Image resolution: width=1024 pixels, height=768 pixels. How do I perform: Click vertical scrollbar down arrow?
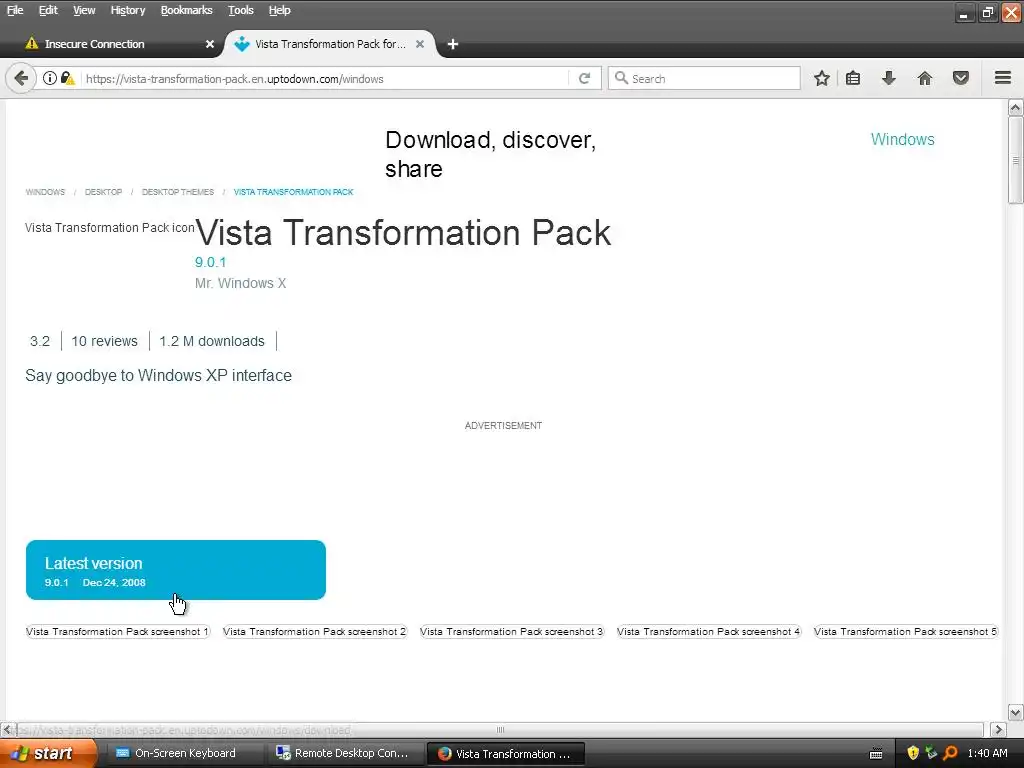pos(1015,712)
